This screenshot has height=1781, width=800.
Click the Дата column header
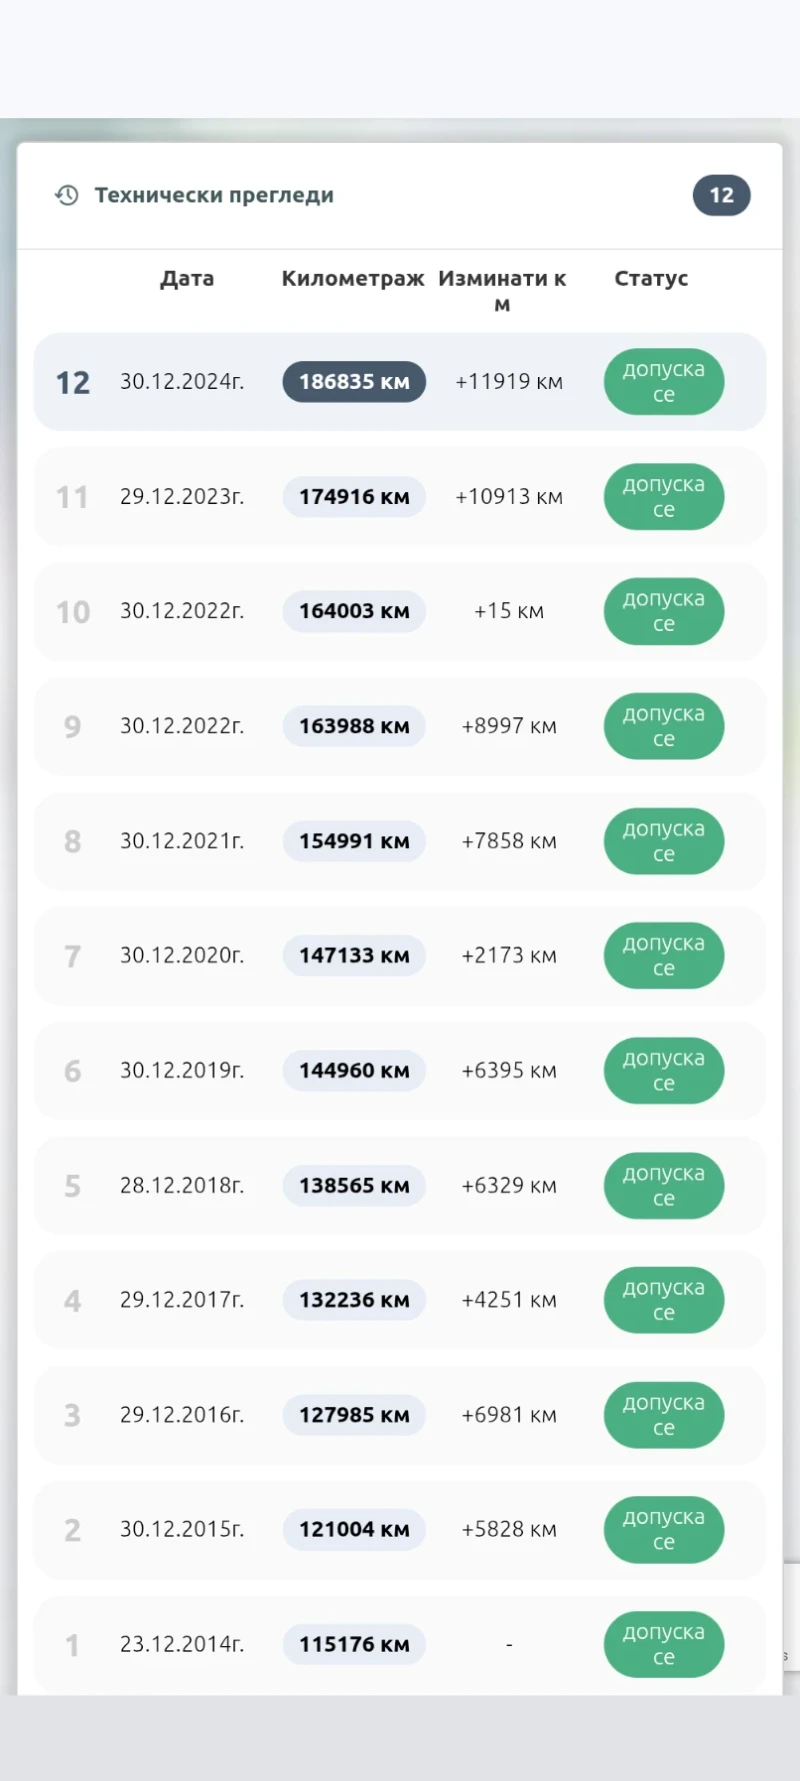tap(187, 279)
